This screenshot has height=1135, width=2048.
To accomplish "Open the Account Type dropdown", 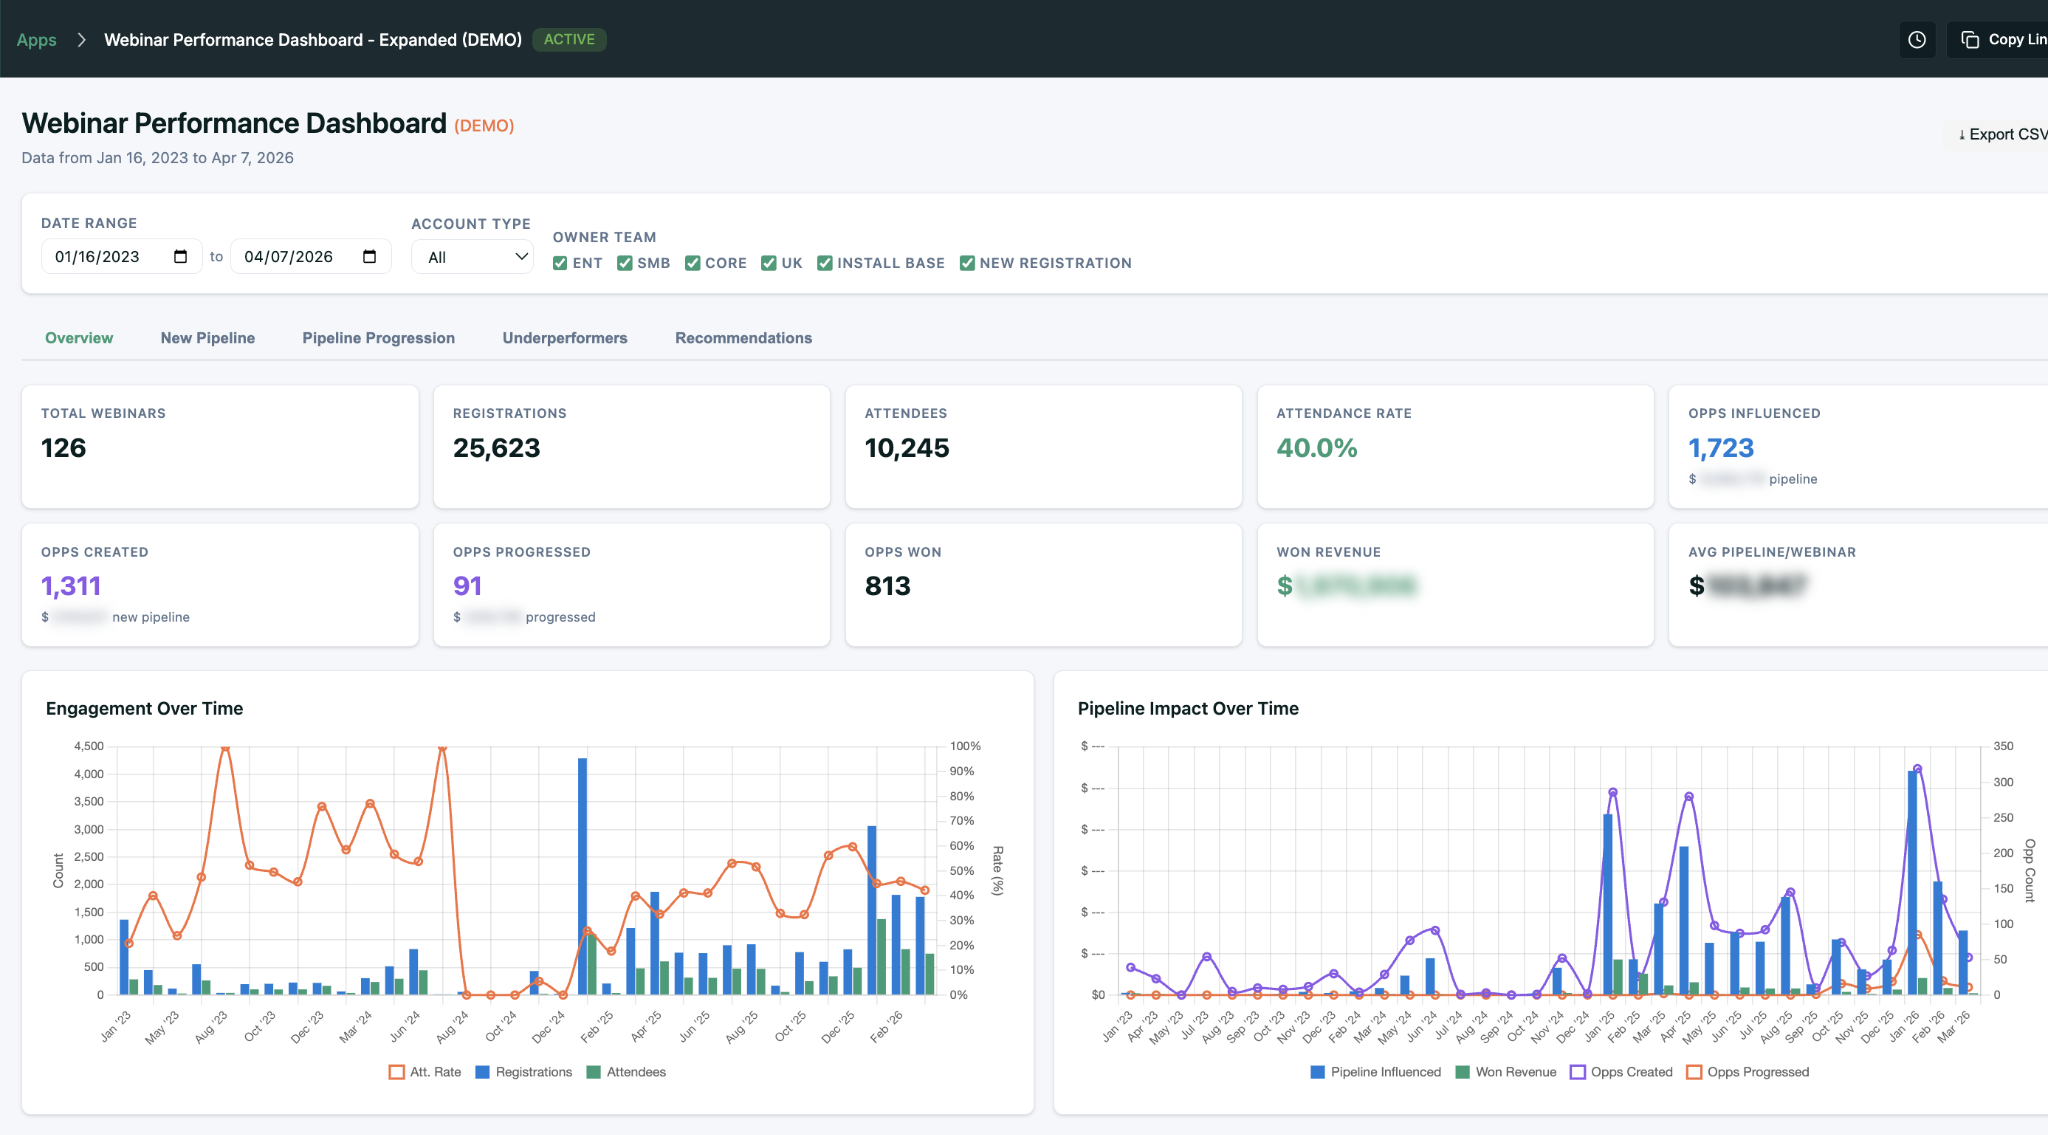I will point(472,256).
